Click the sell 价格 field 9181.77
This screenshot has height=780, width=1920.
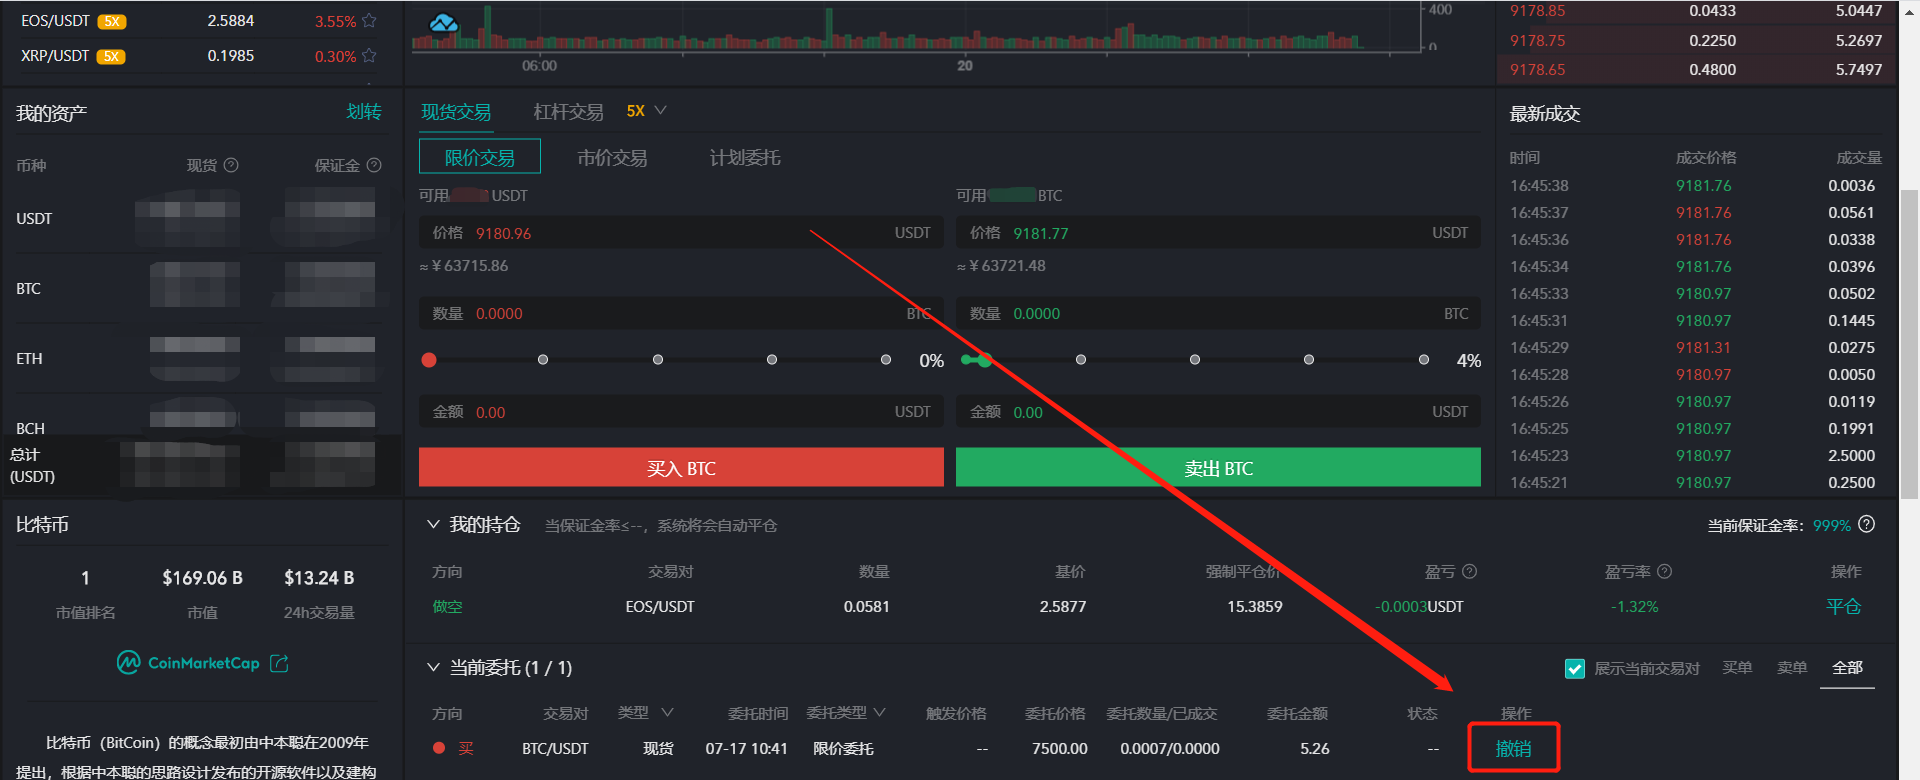[1218, 233]
